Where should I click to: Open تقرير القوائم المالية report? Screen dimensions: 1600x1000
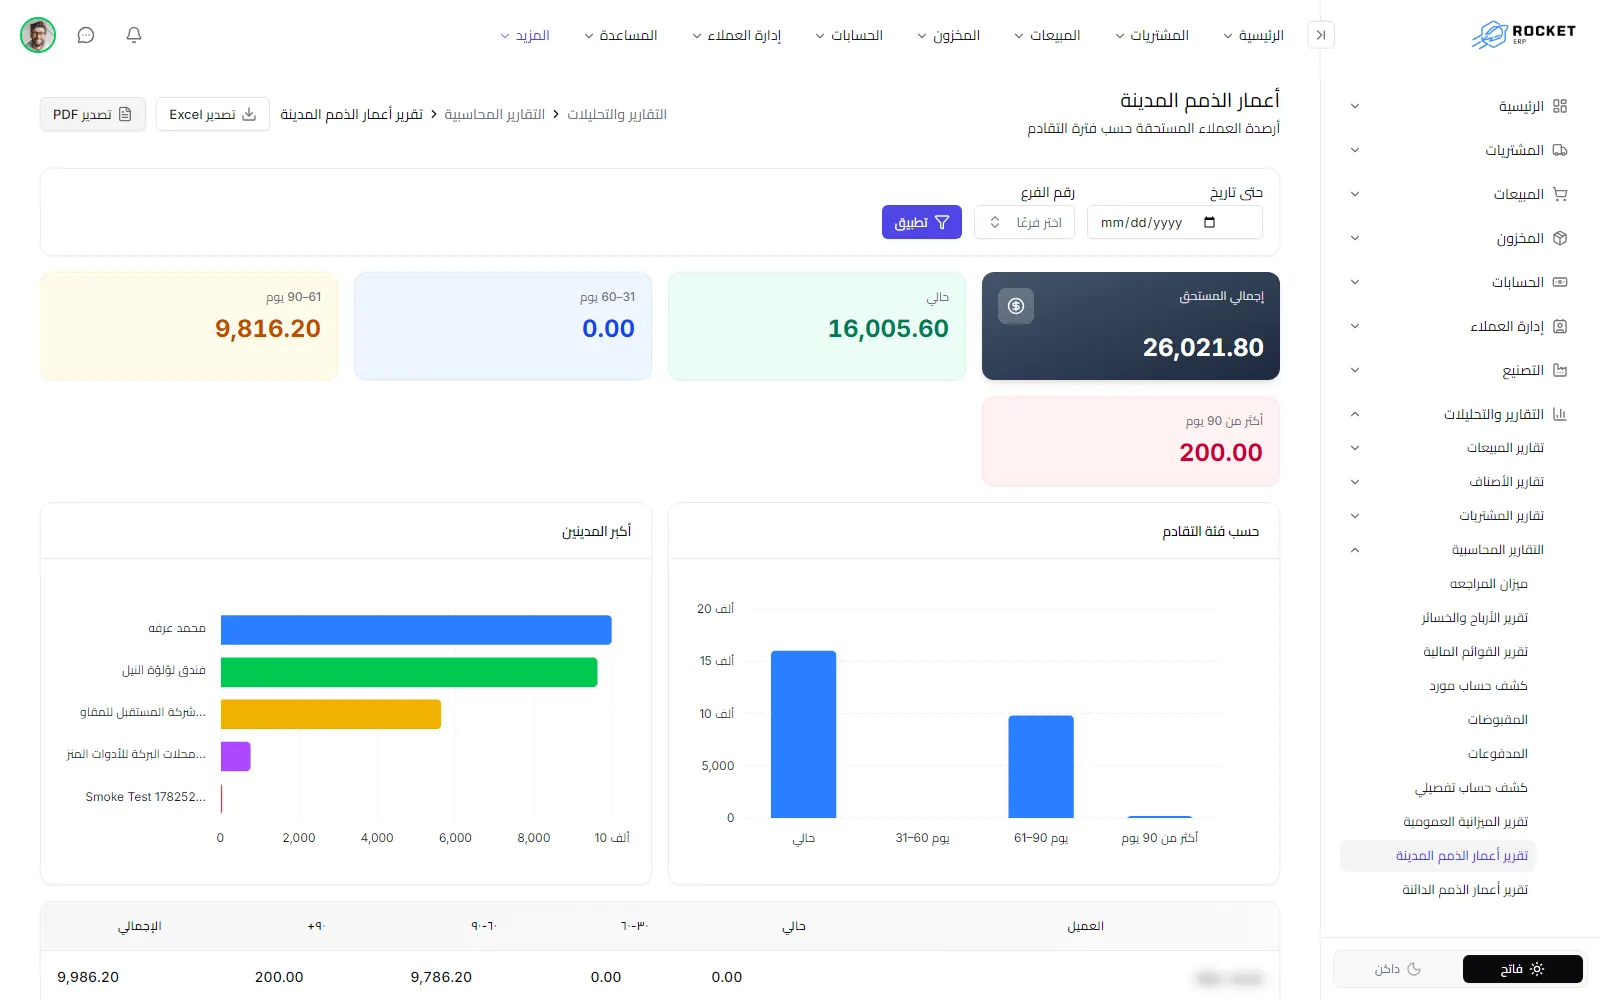pyautogui.click(x=1476, y=652)
